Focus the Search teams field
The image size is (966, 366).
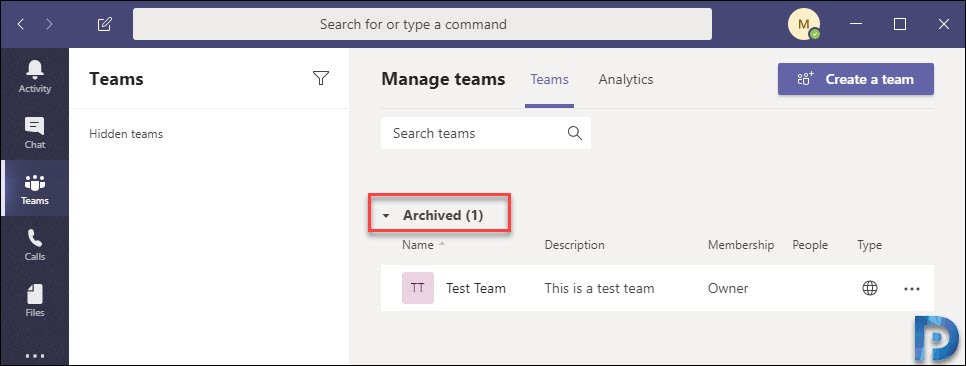click(x=485, y=133)
